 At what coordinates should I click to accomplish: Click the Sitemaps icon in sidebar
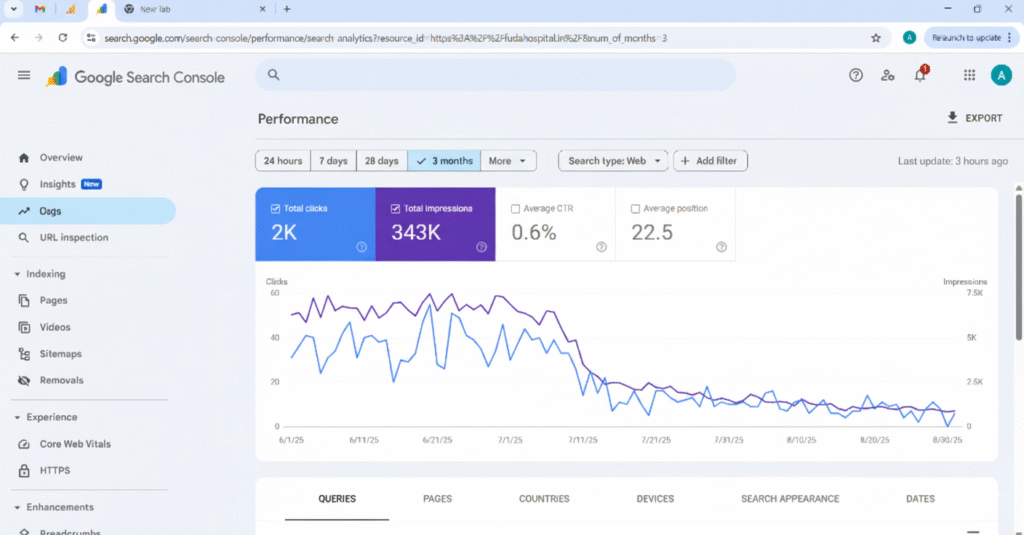tap(24, 354)
